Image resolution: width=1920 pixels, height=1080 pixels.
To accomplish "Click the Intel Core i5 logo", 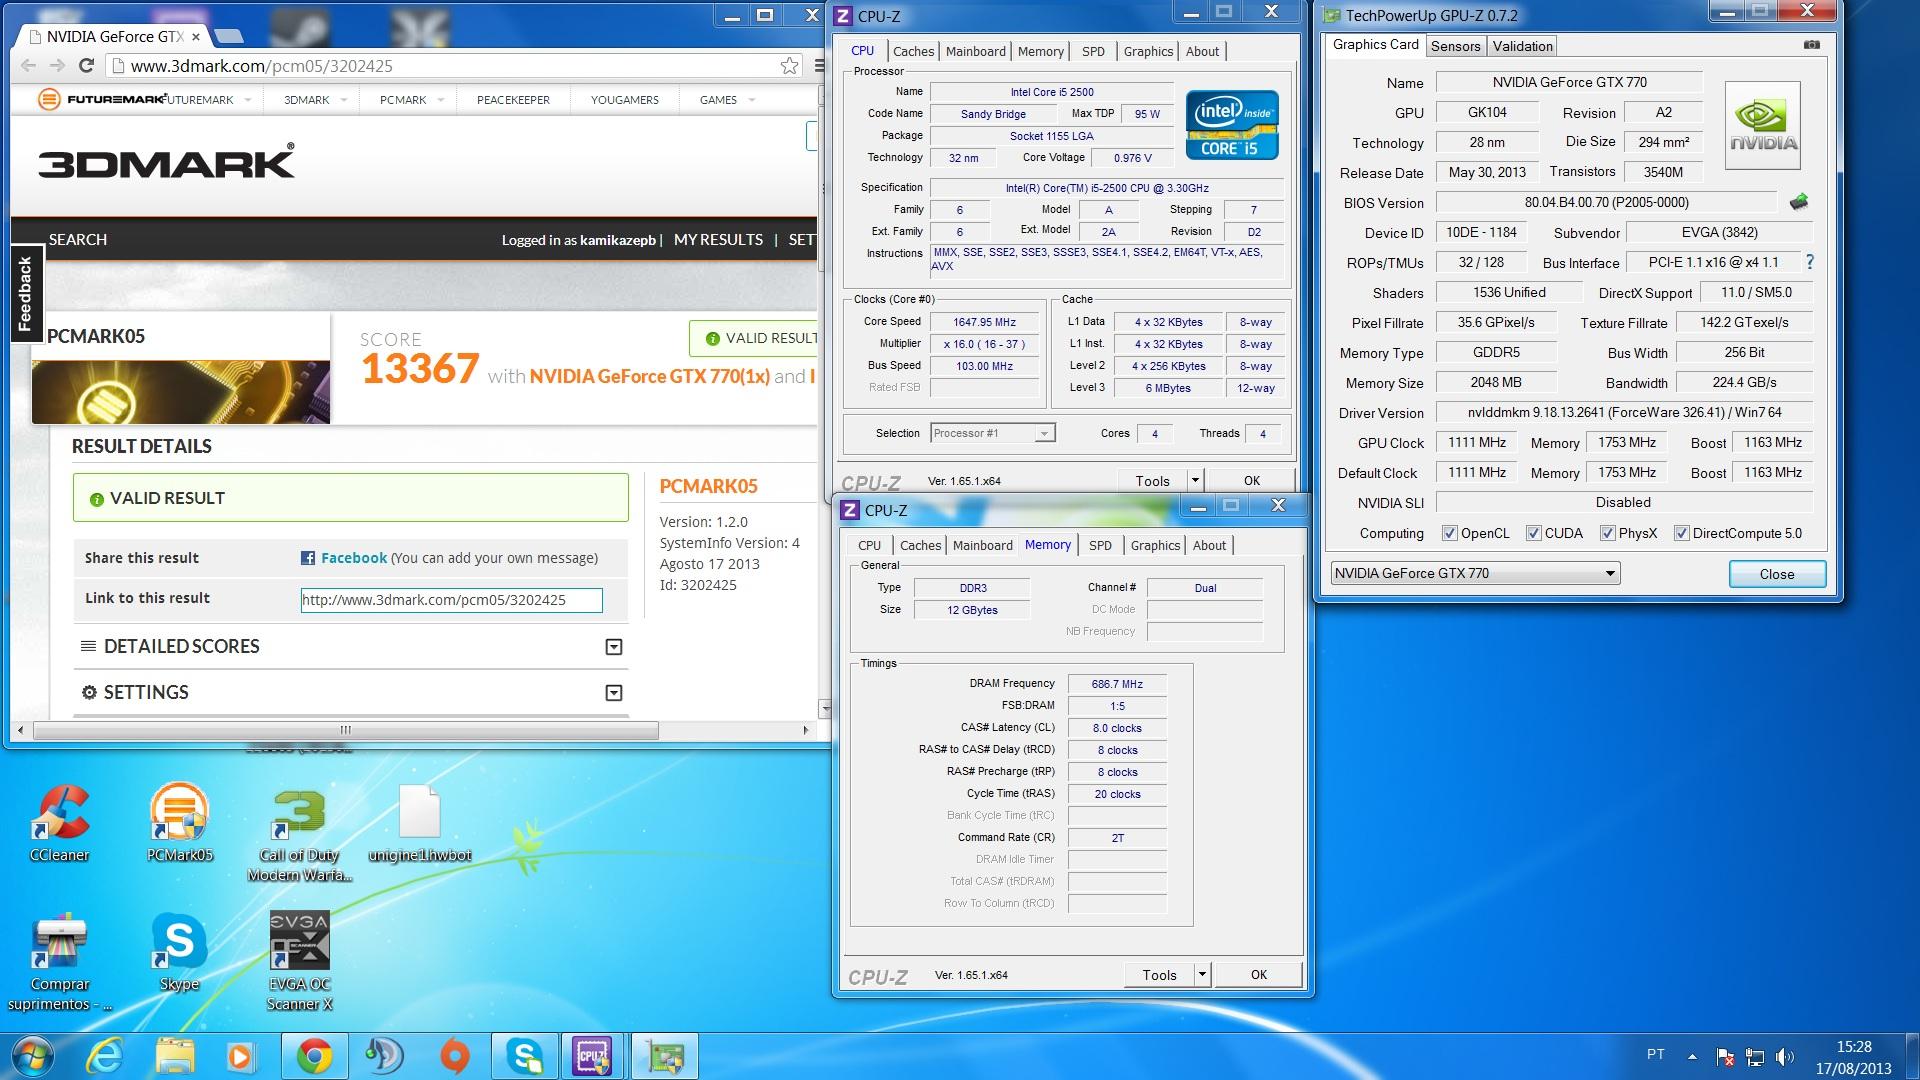I will [x=1232, y=125].
